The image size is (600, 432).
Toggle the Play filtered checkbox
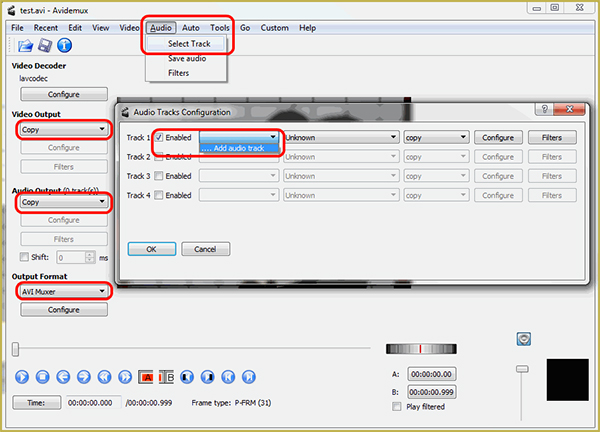397,406
